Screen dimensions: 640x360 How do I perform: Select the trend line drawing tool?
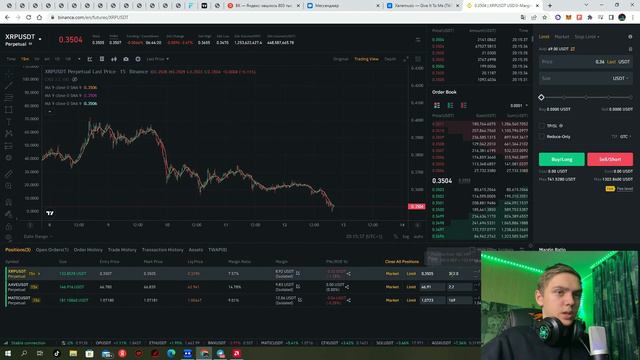9,86
